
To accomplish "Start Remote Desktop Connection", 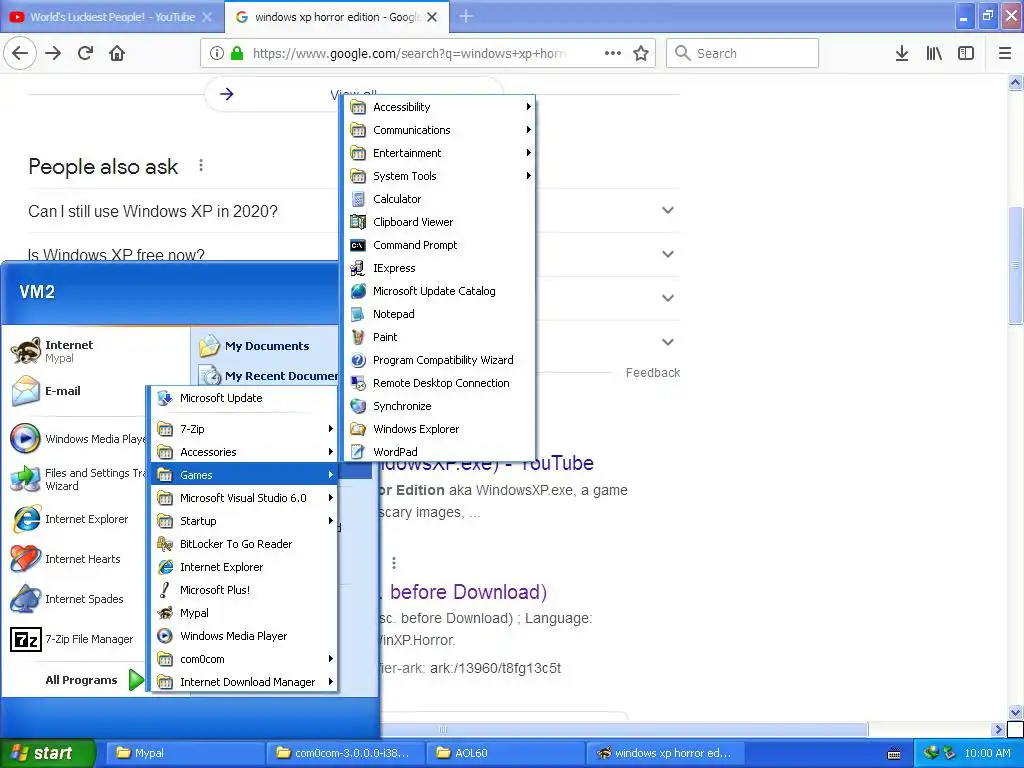I will point(439,383).
